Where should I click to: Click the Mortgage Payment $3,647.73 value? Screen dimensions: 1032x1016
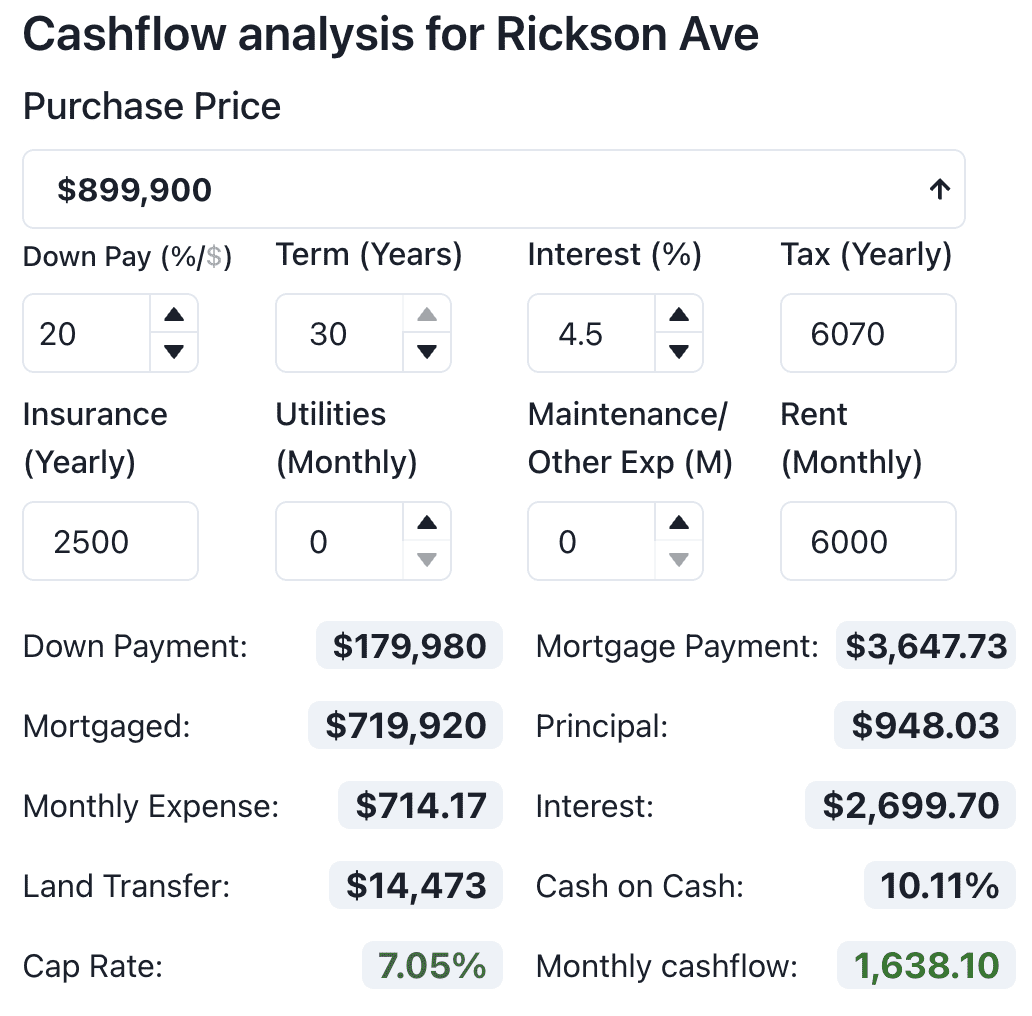click(926, 646)
